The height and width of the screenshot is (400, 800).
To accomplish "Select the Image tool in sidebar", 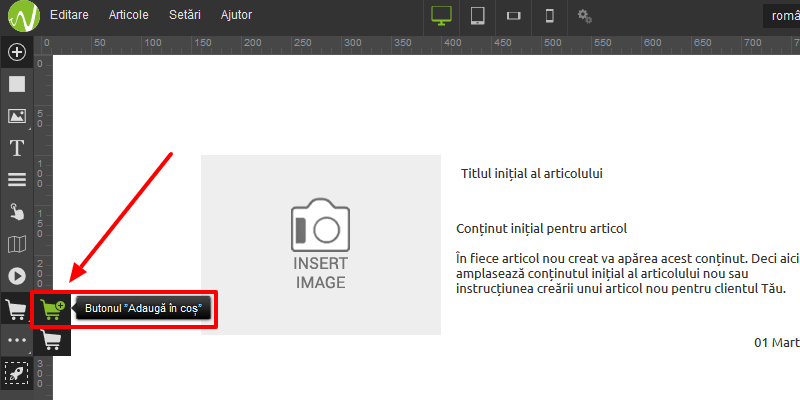I will [x=16, y=116].
